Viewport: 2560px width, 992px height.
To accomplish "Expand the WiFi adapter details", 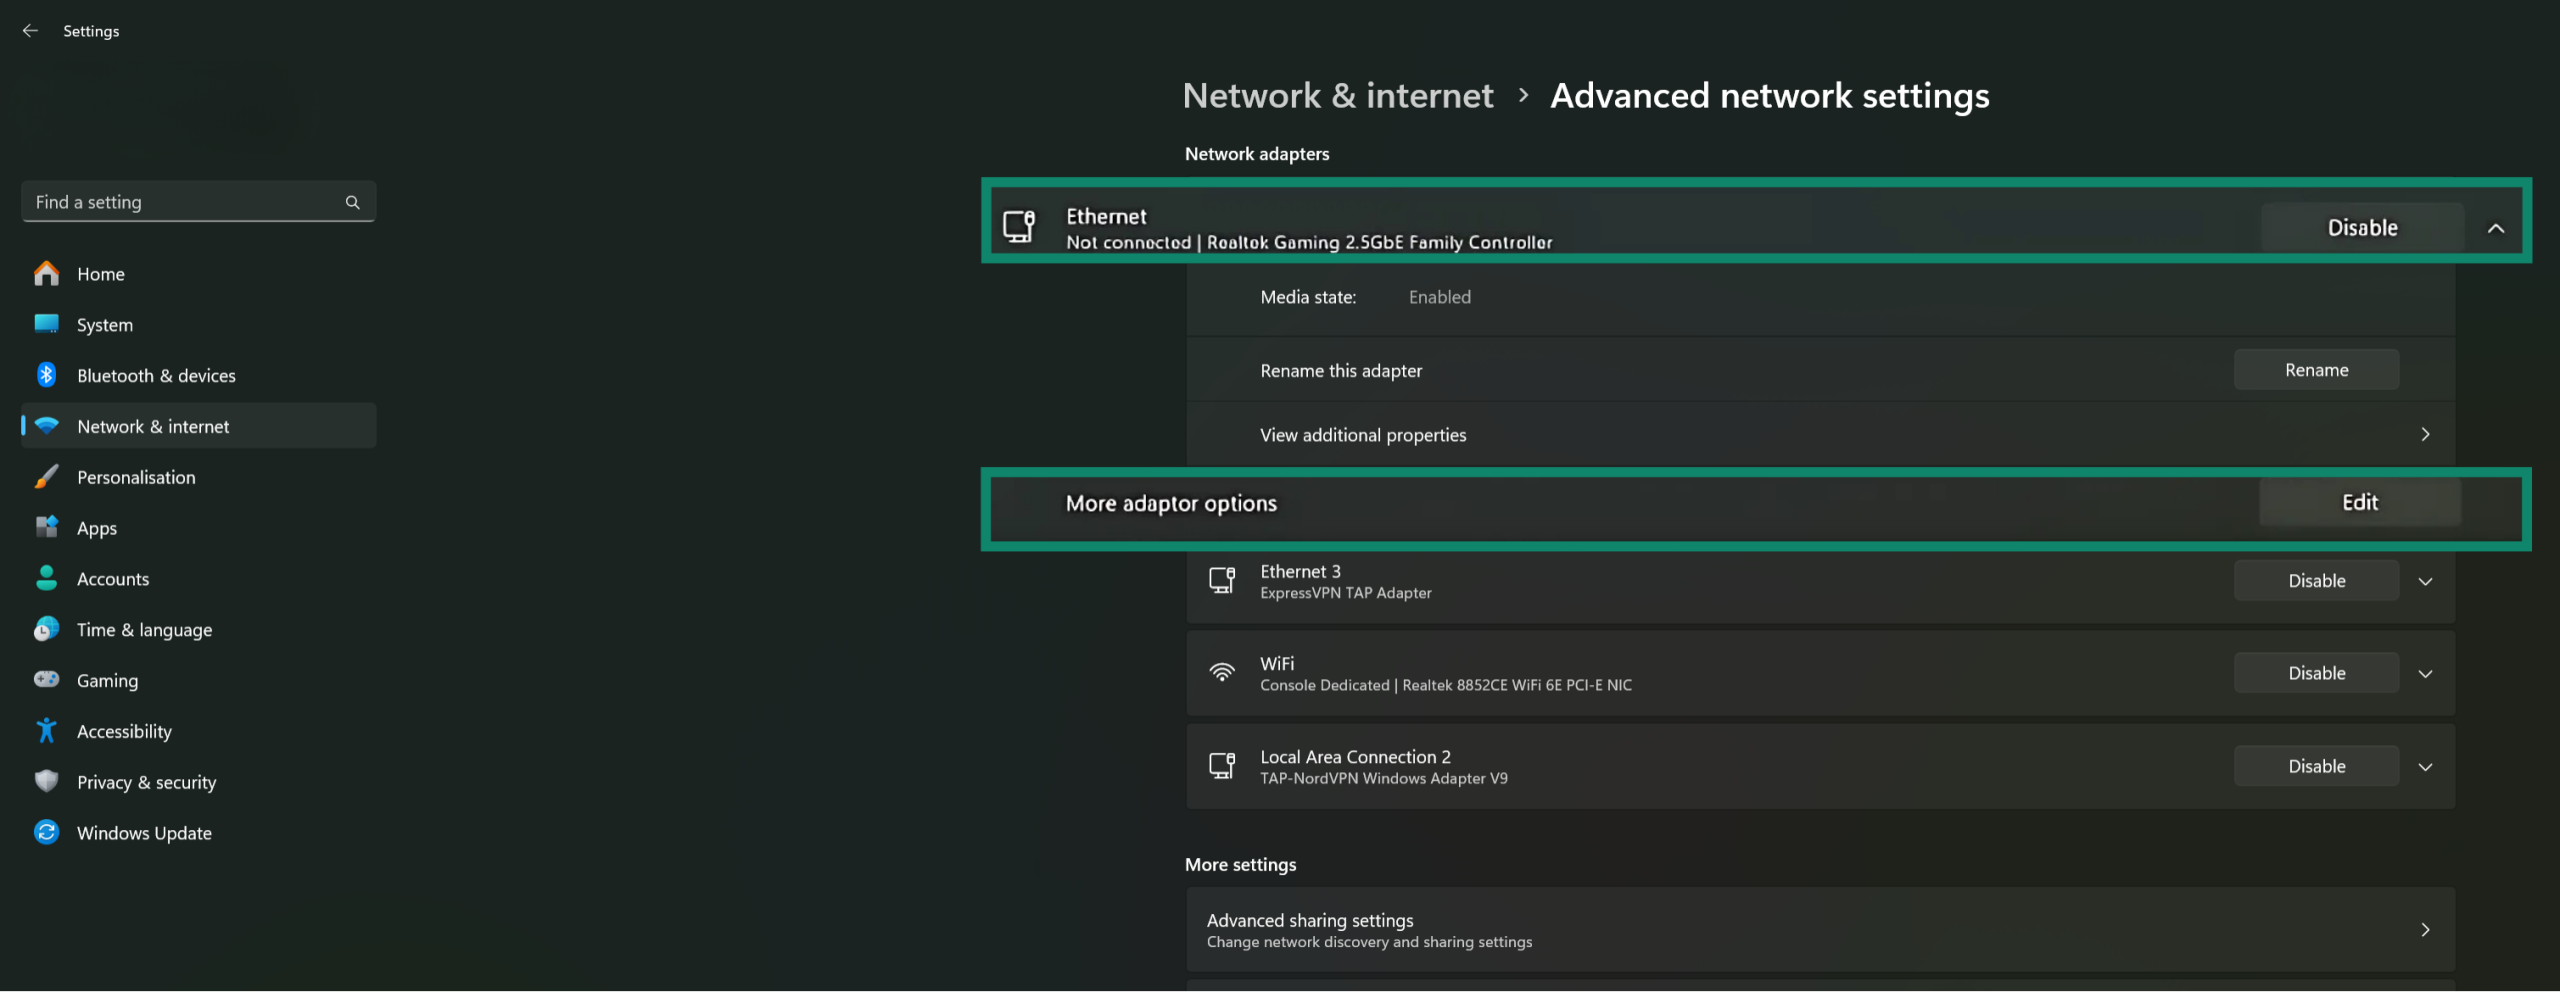I will (x=2425, y=674).
